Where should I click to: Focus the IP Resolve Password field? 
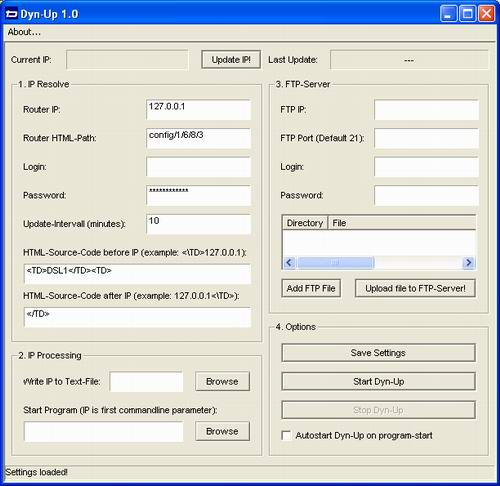click(198, 196)
